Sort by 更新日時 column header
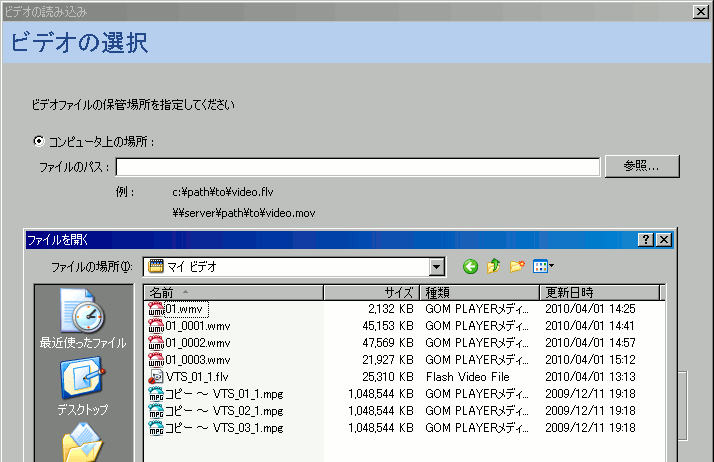 tap(600, 293)
